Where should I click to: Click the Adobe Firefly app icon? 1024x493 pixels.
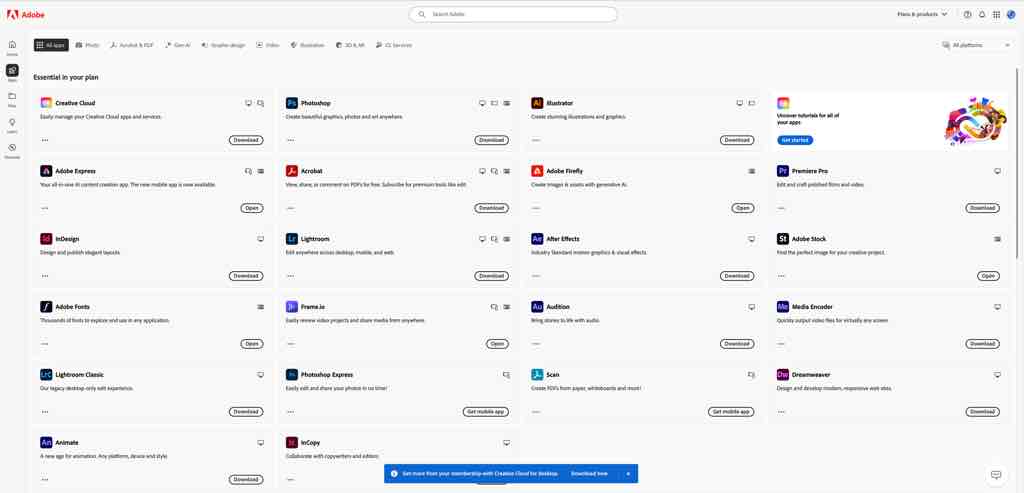(537, 171)
